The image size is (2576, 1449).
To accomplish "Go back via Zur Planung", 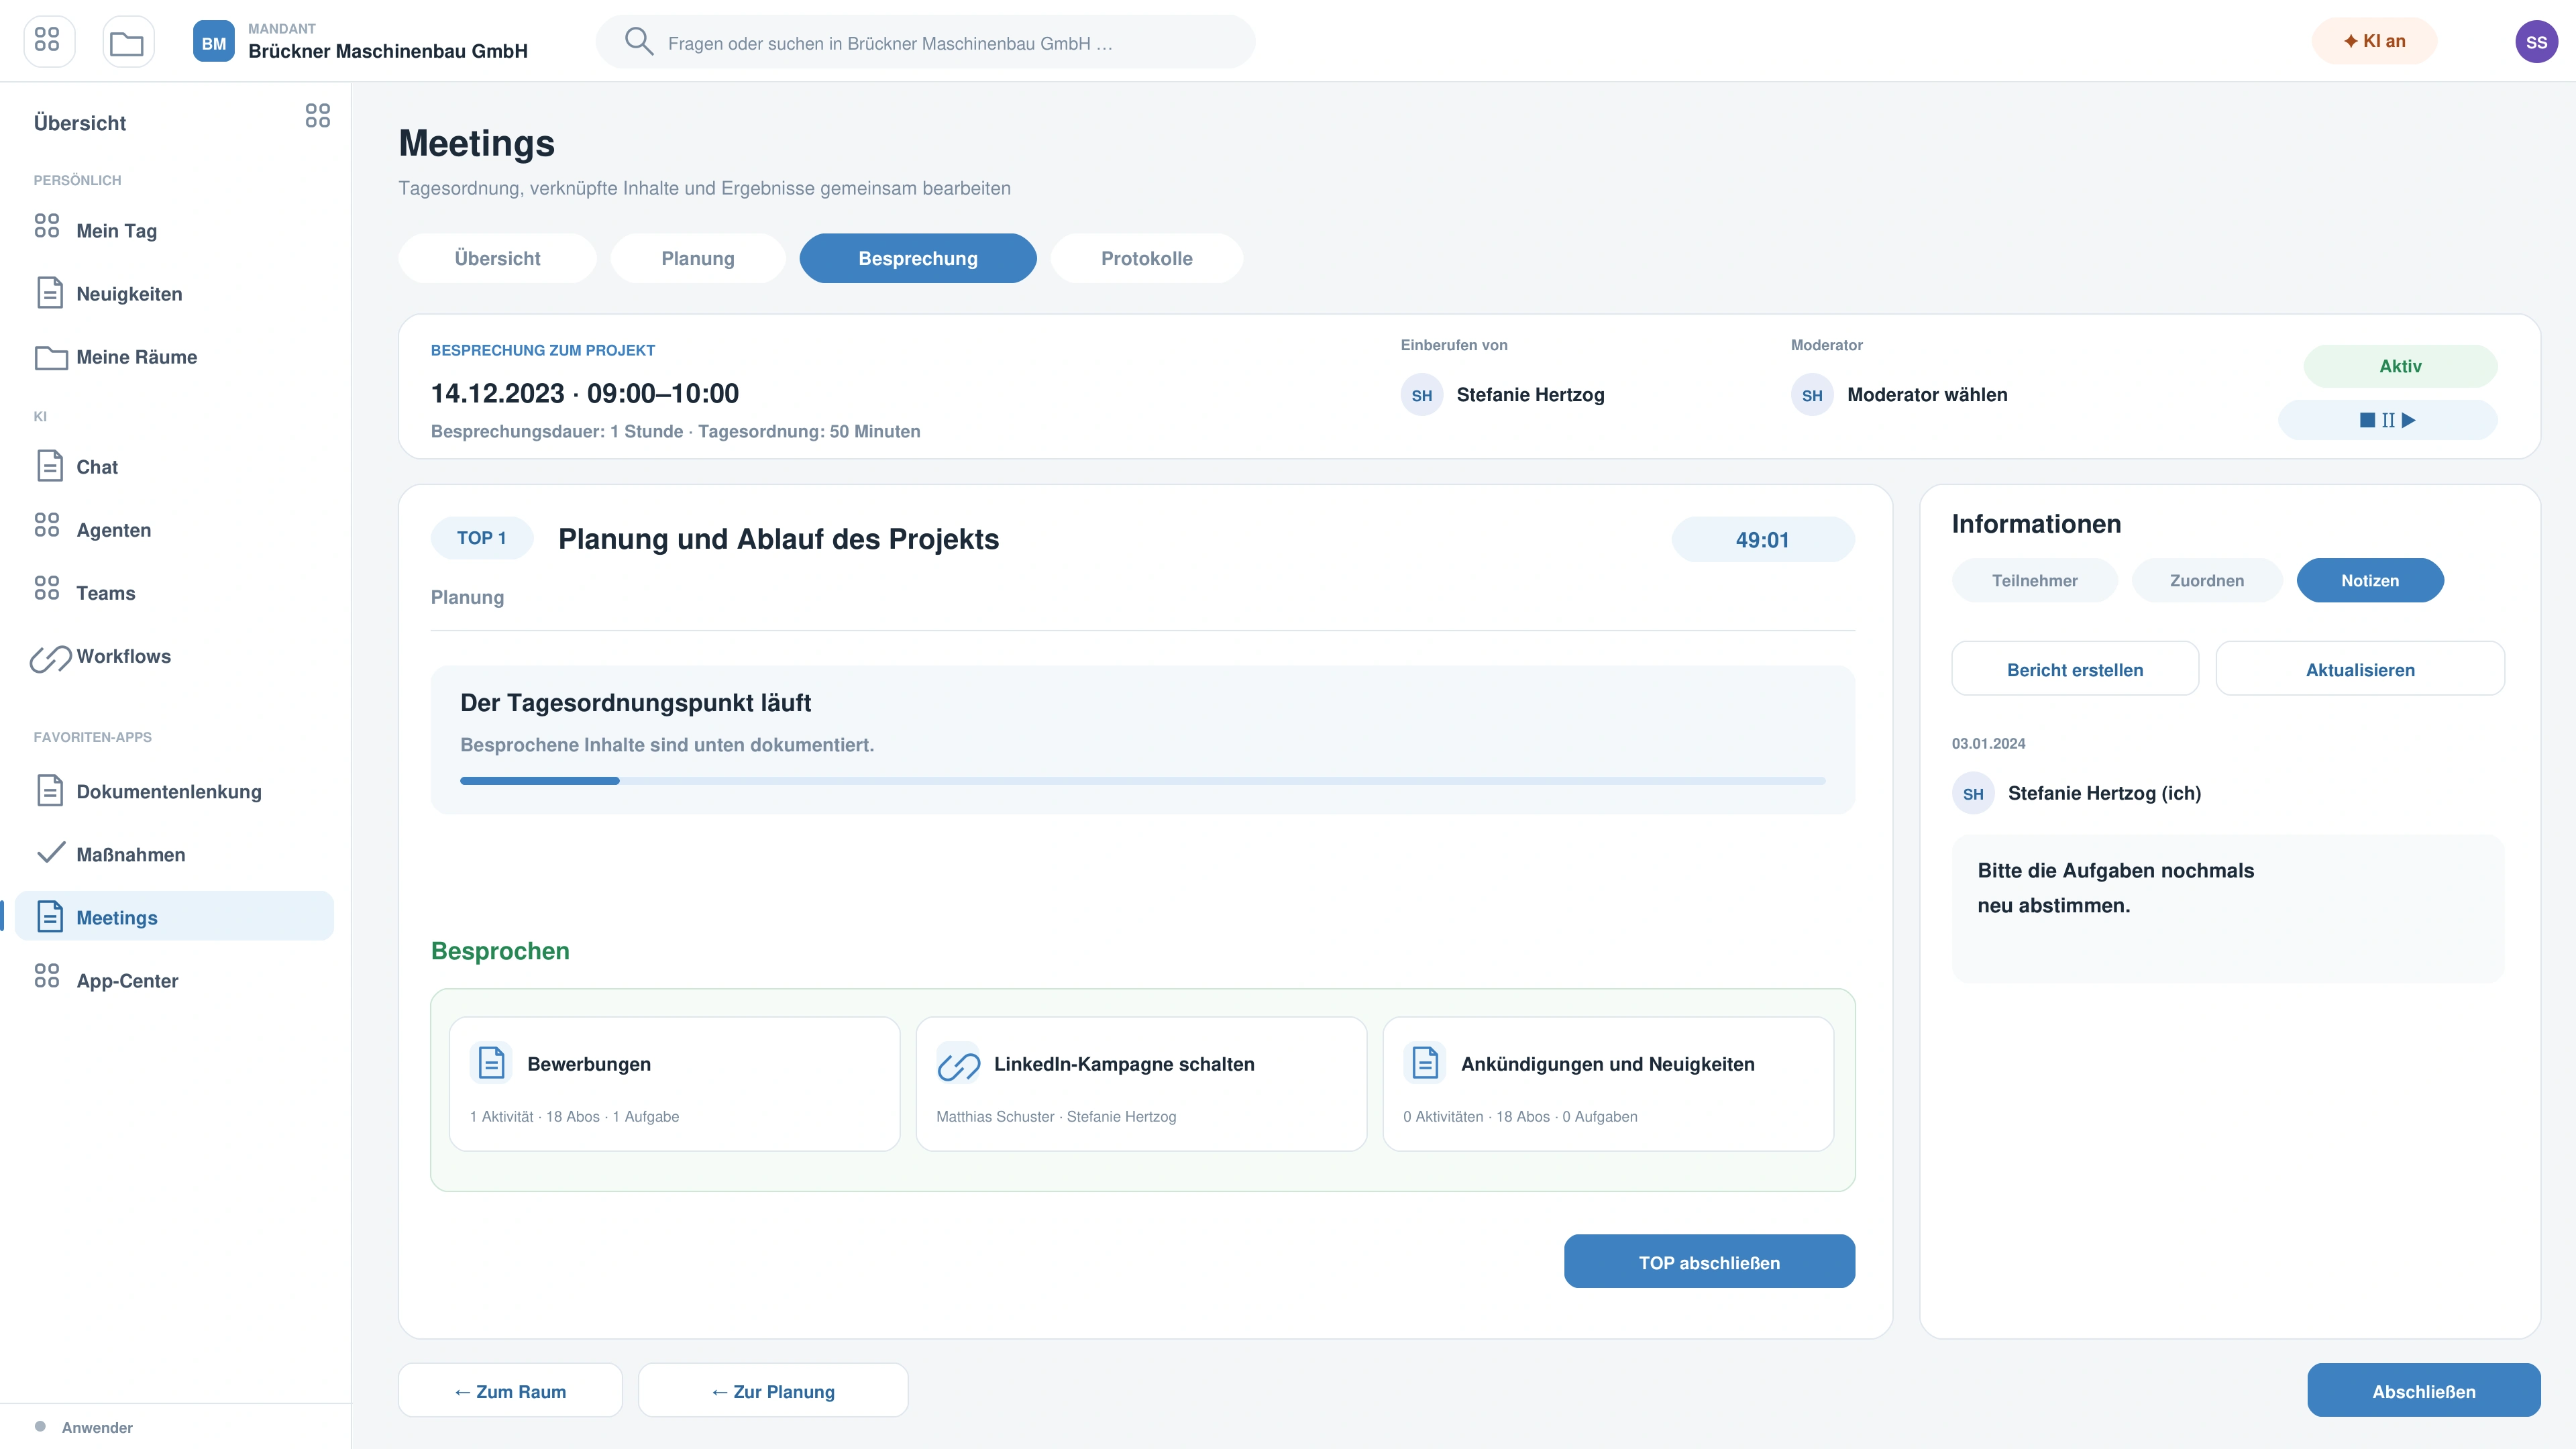I will click(772, 1391).
